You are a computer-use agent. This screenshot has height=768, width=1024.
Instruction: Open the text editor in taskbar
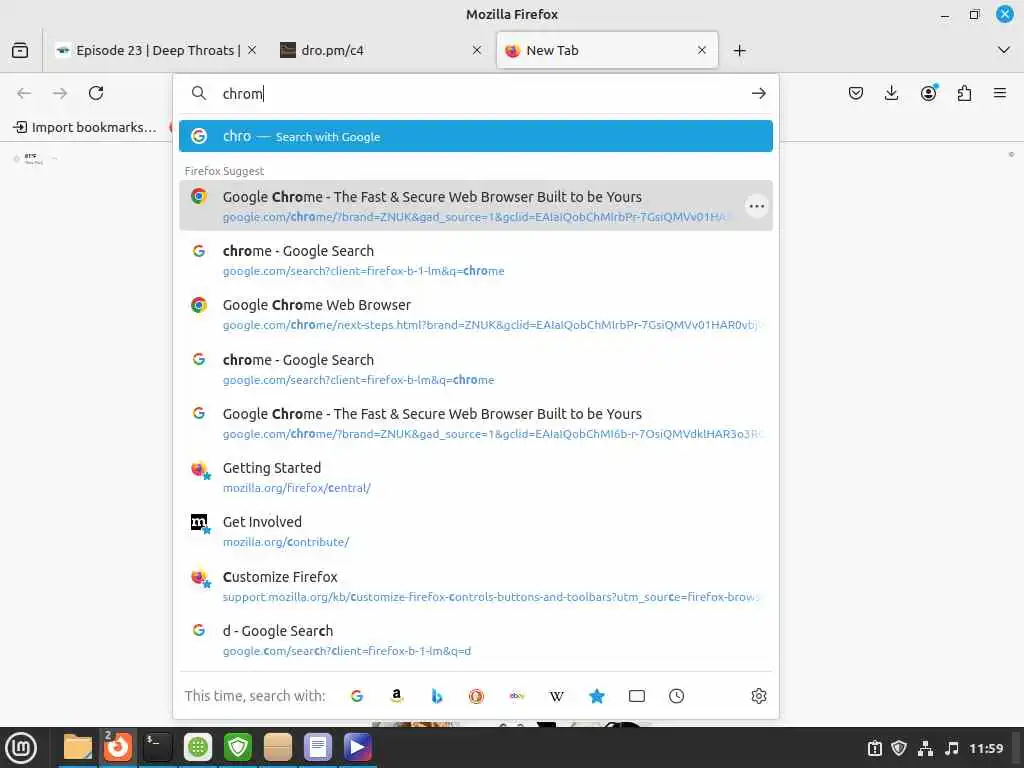317,747
